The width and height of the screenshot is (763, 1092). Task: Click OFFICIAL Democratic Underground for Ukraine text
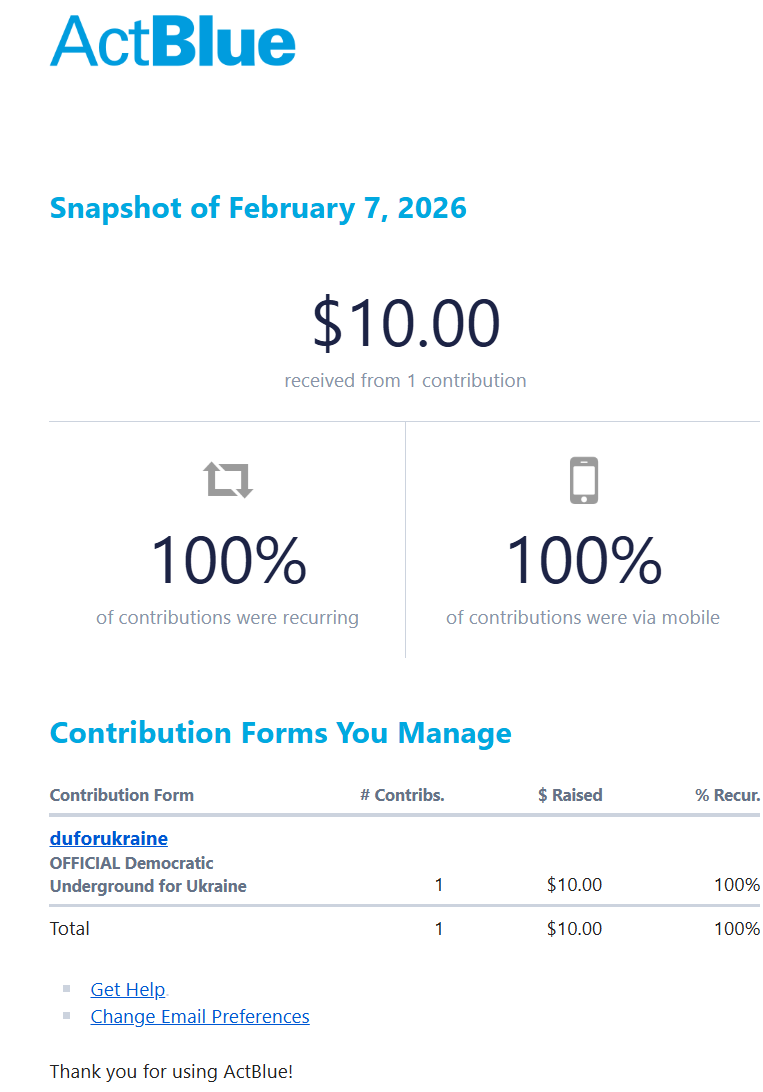click(148, 874)
